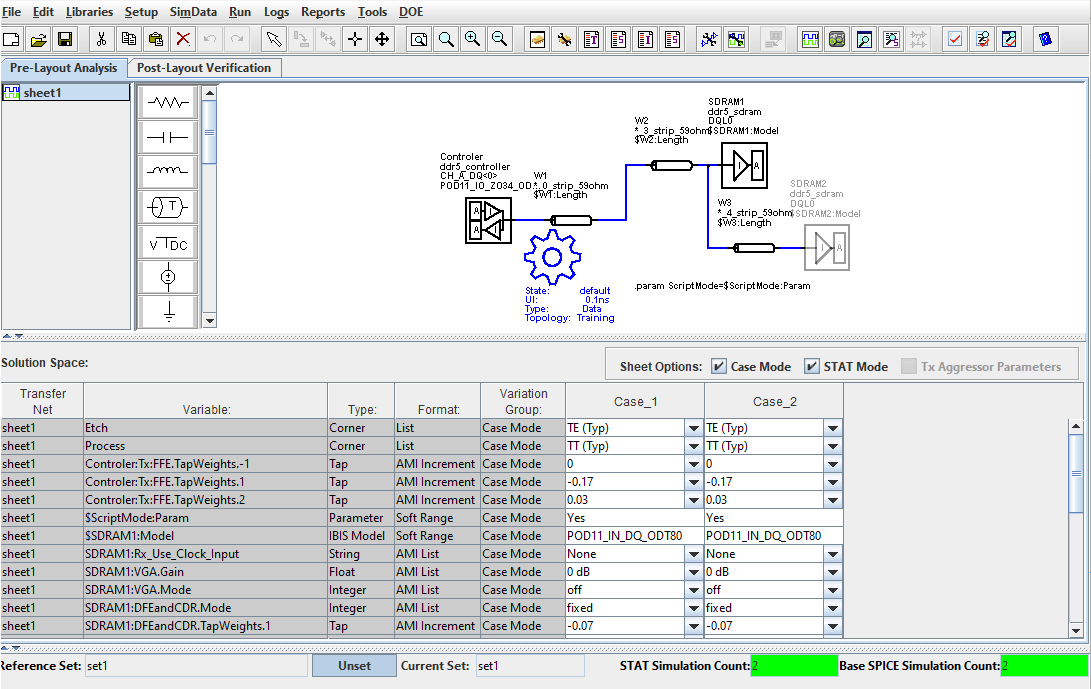
Task: Open the Reports menu item
Action: coord(323,11)
